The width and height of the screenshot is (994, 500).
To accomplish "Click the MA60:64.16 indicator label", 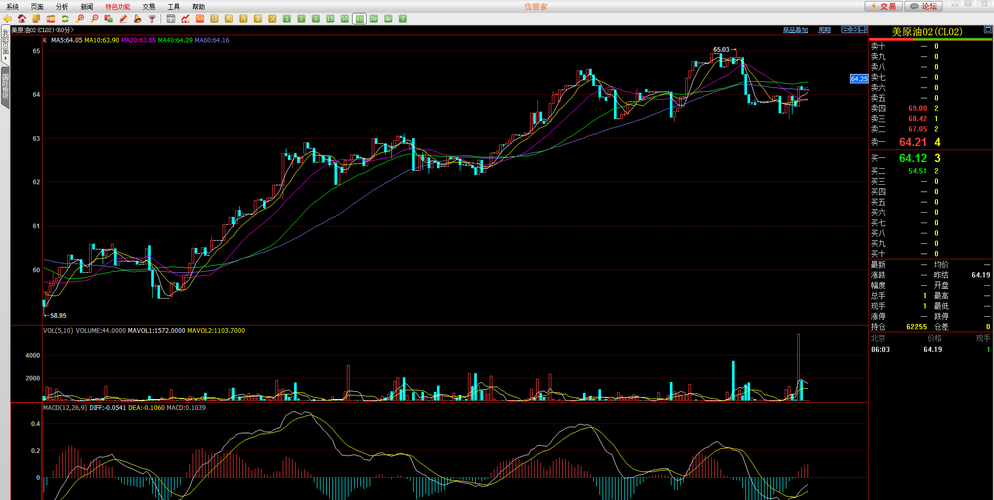I will [212, 40].
